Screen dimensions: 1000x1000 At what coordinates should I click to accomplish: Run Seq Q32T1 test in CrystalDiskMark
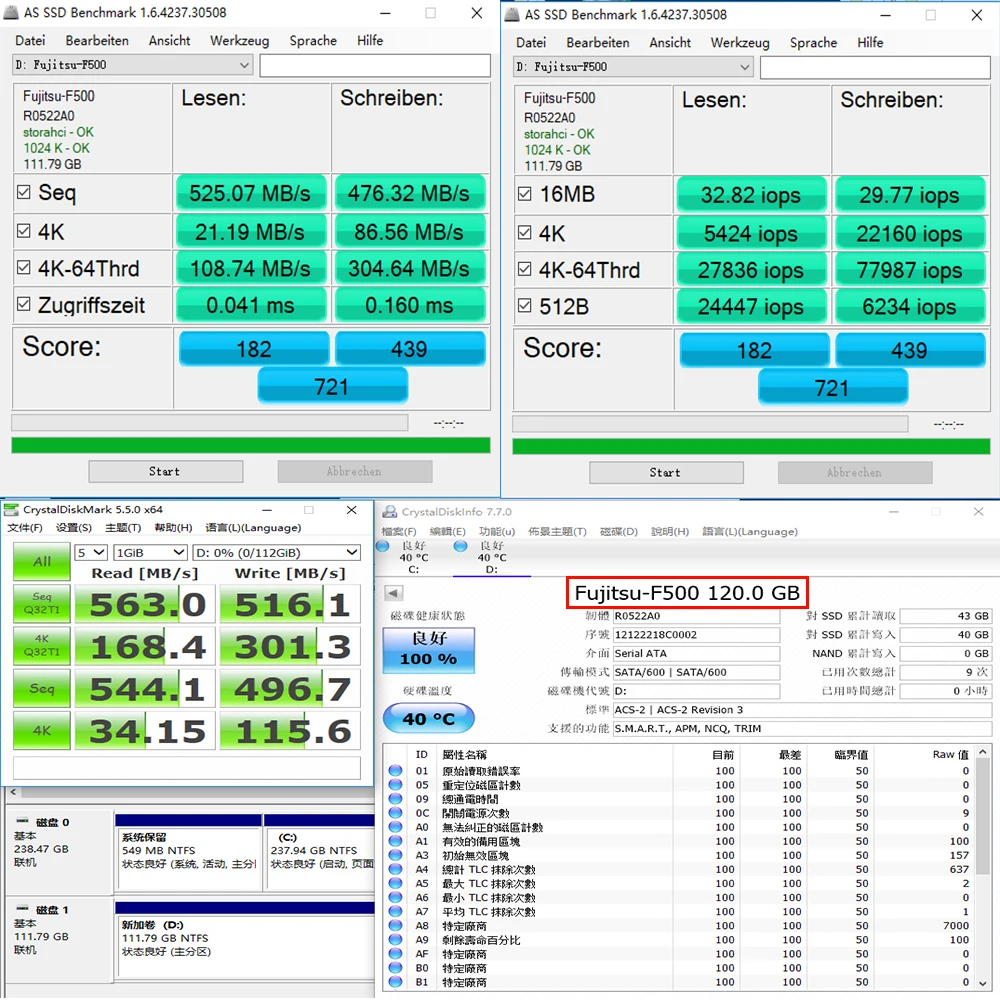[x=41, y=603]
